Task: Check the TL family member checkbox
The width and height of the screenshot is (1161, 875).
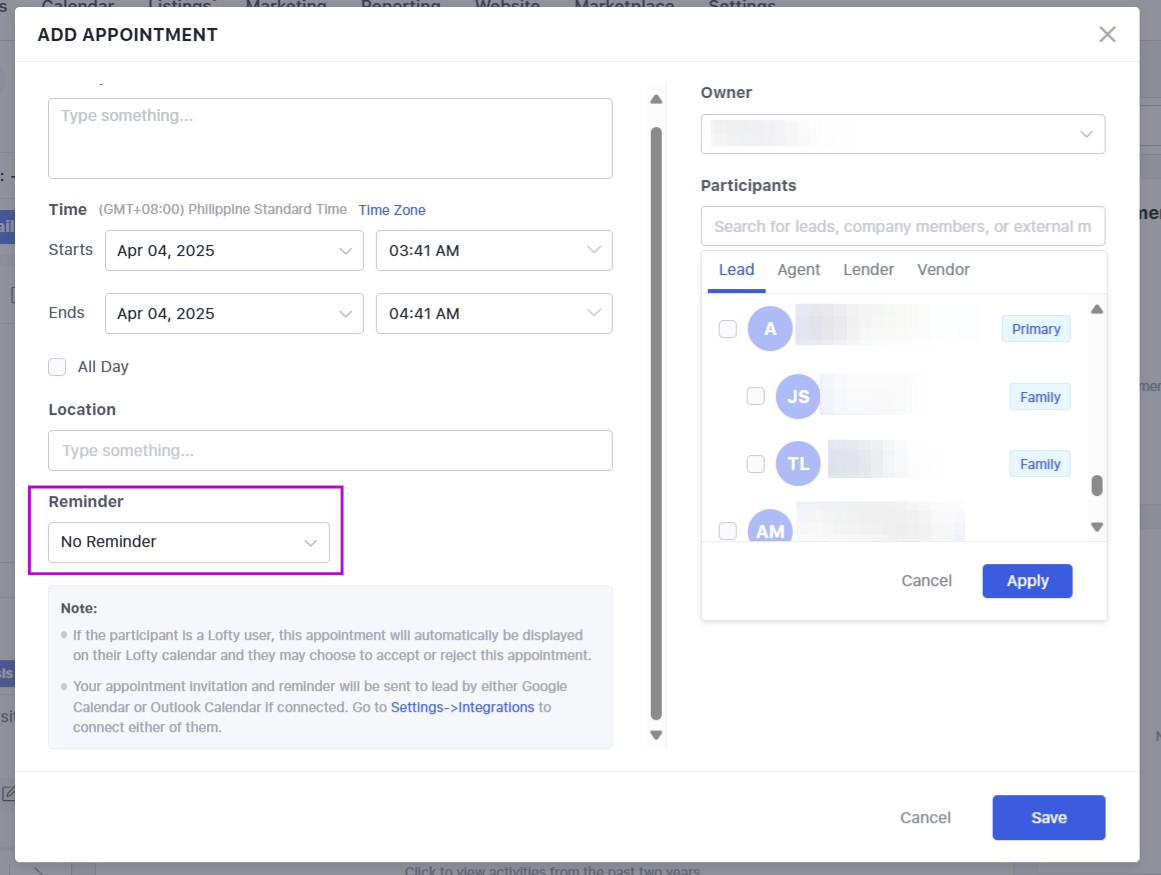Action: click(x=756, y=464)
